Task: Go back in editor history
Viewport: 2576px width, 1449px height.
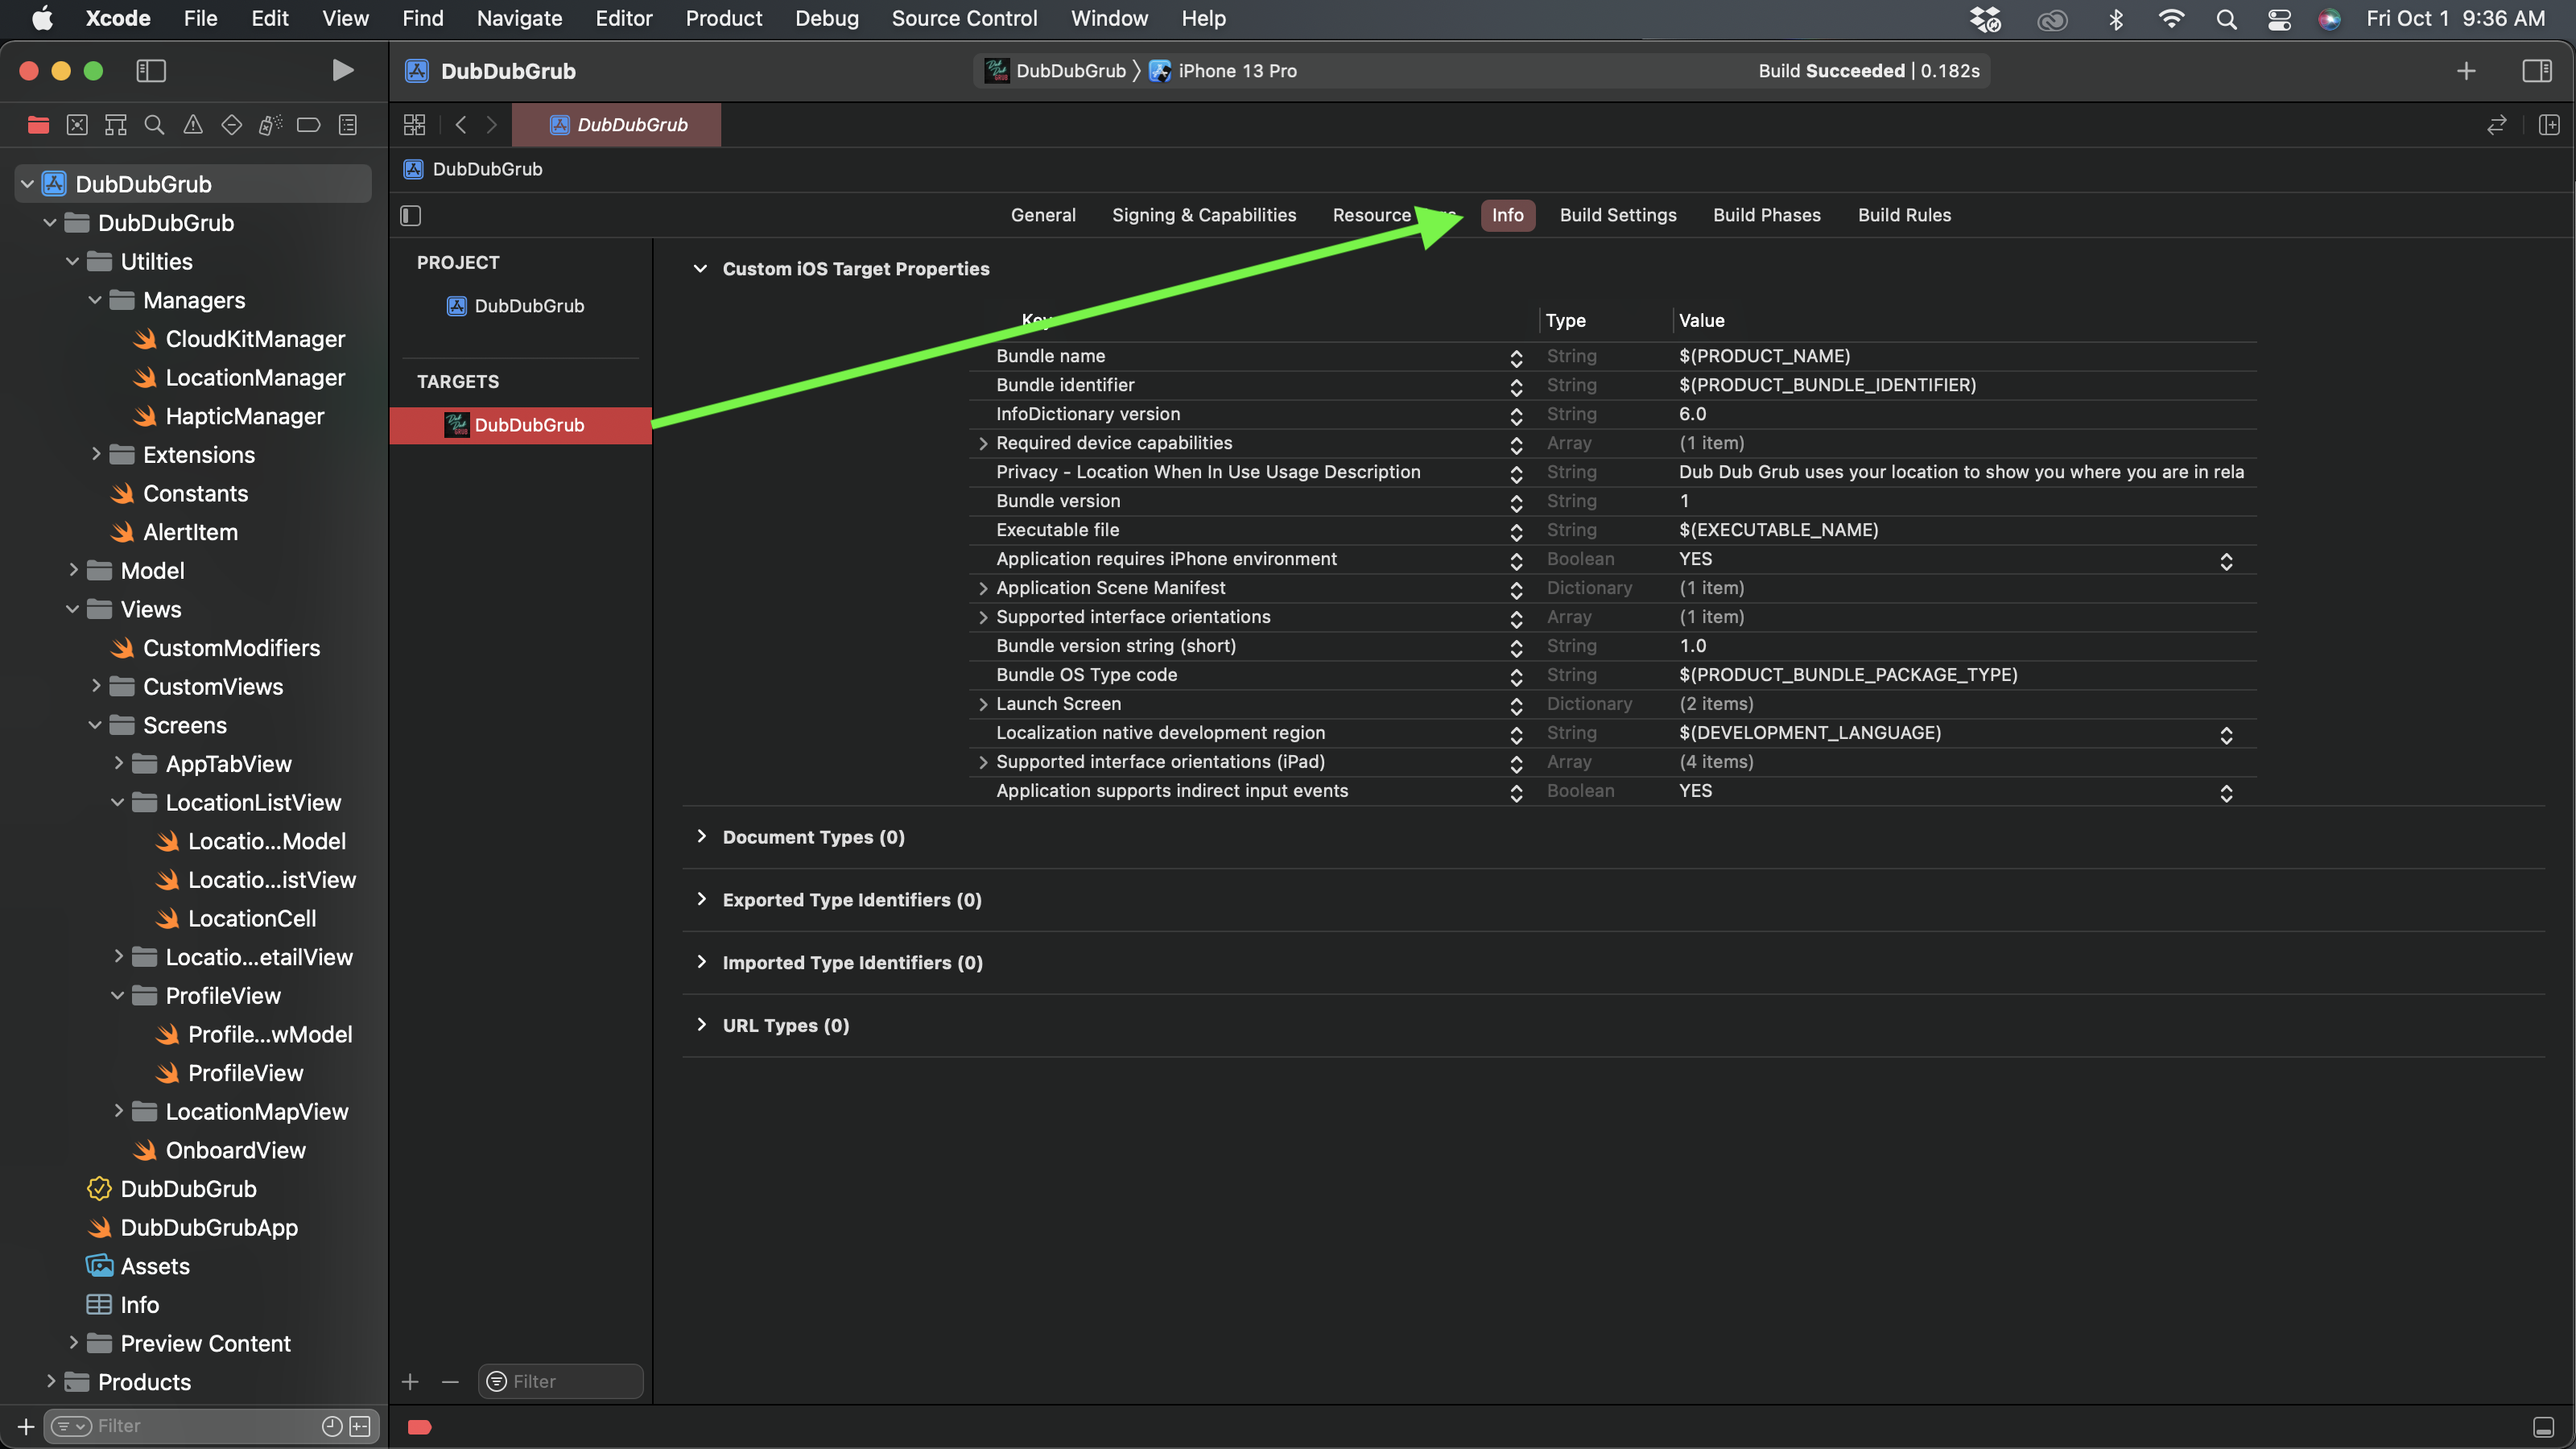Action: click(x=460, y=125)
